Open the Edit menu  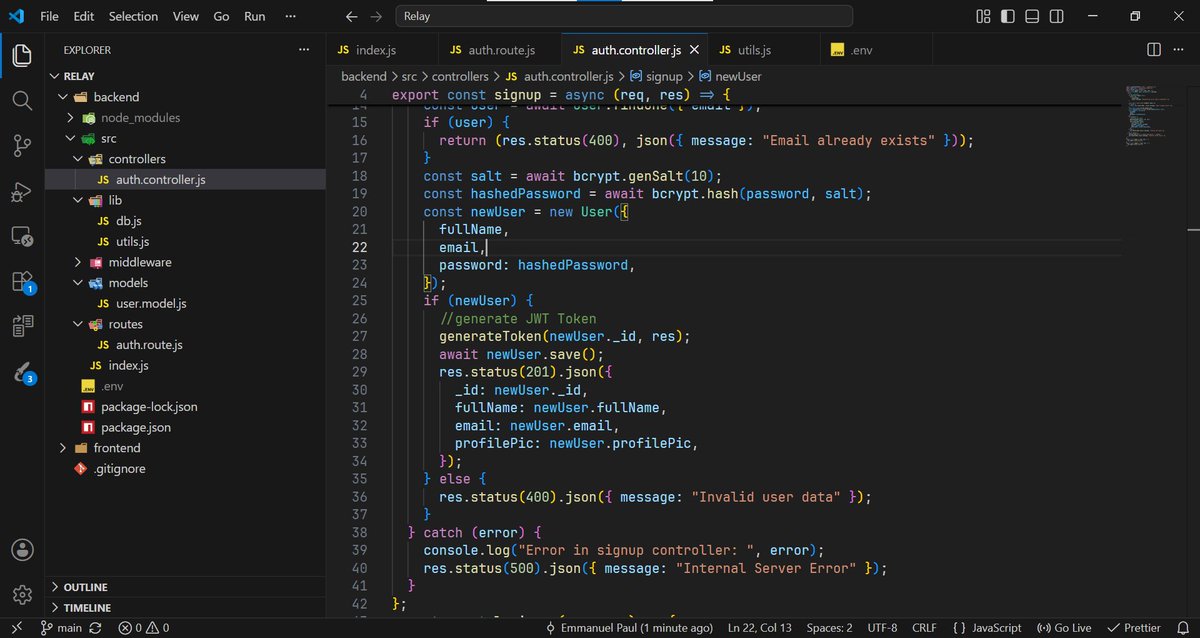[x=84, y=16]
